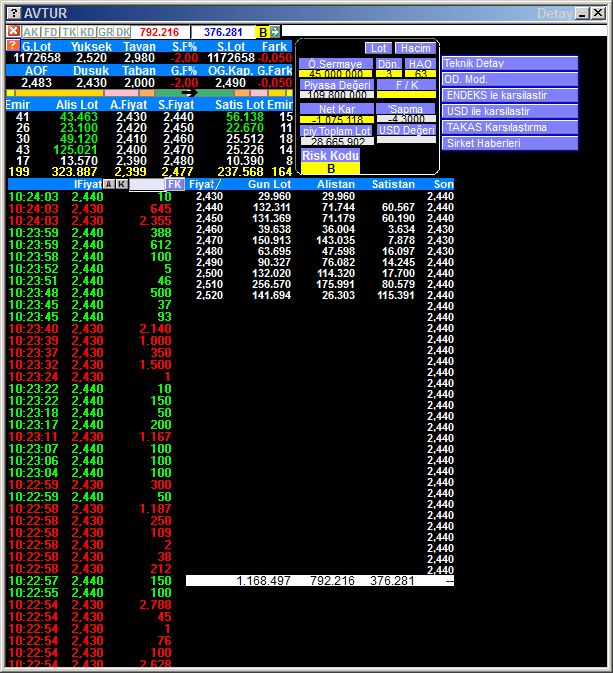Click the Net Kar value -1.075.118
613x673 pixels.
point(336,119)
